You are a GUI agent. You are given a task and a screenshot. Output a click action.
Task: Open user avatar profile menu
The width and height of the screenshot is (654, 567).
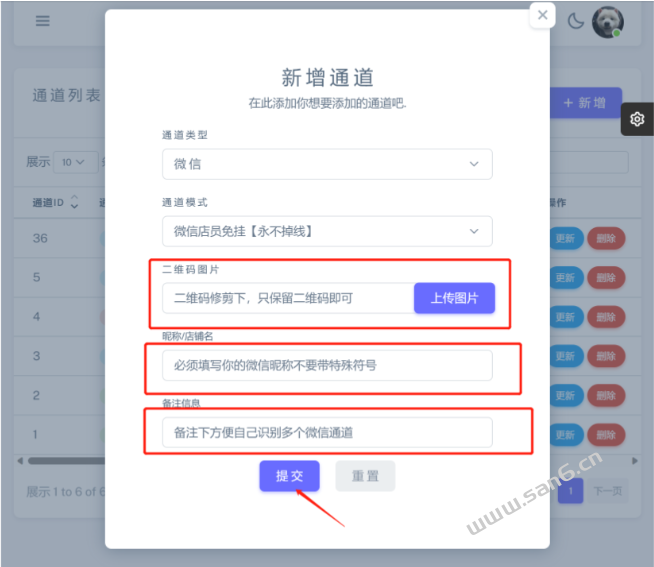tap(608, 22)
